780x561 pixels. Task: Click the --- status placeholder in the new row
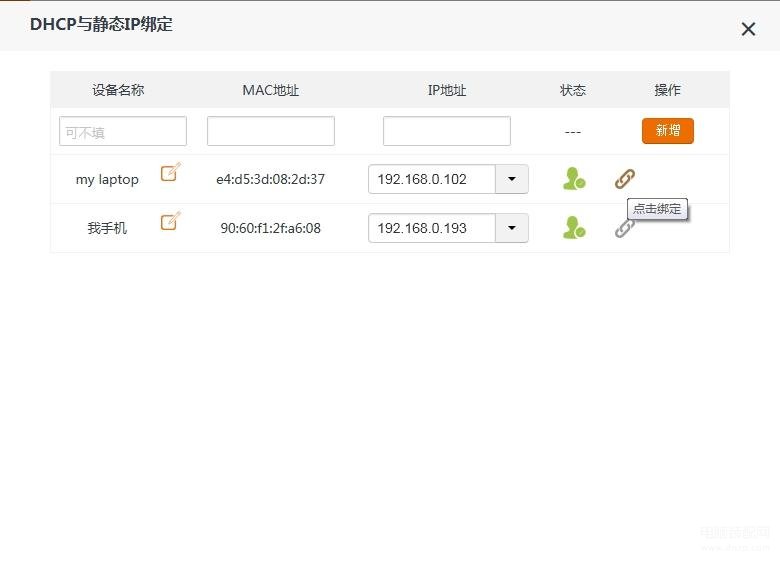click(x=573, y=132)
